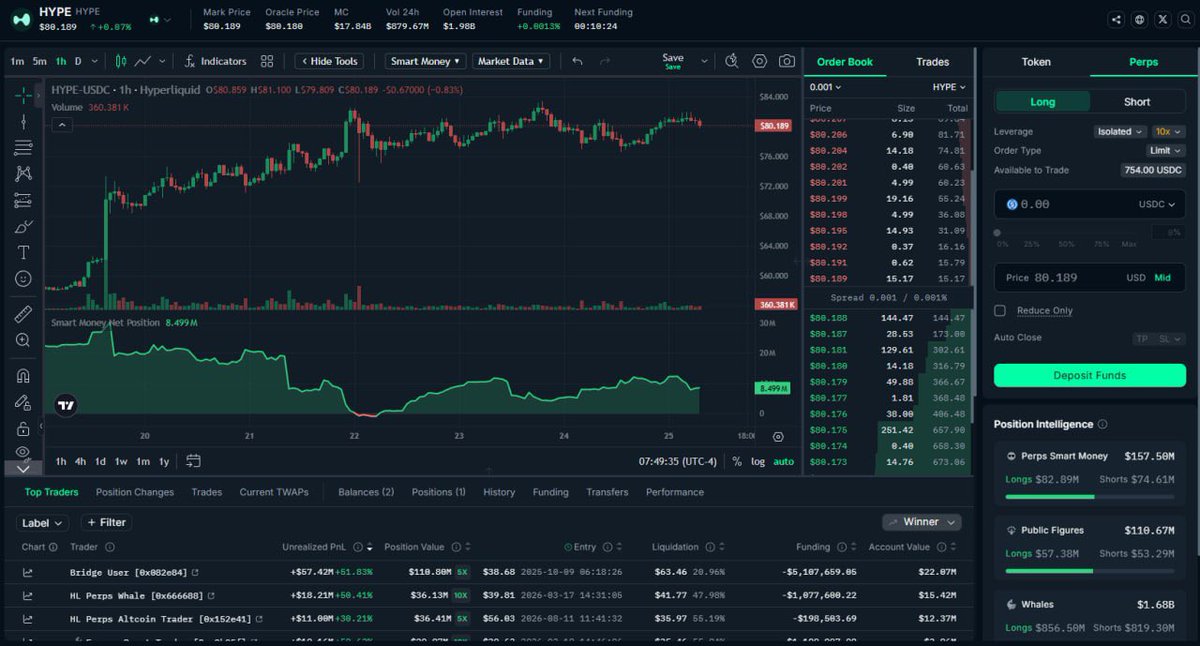Select the brush drawing tool
Viewport: 1200px width, 646px height.
23,226
